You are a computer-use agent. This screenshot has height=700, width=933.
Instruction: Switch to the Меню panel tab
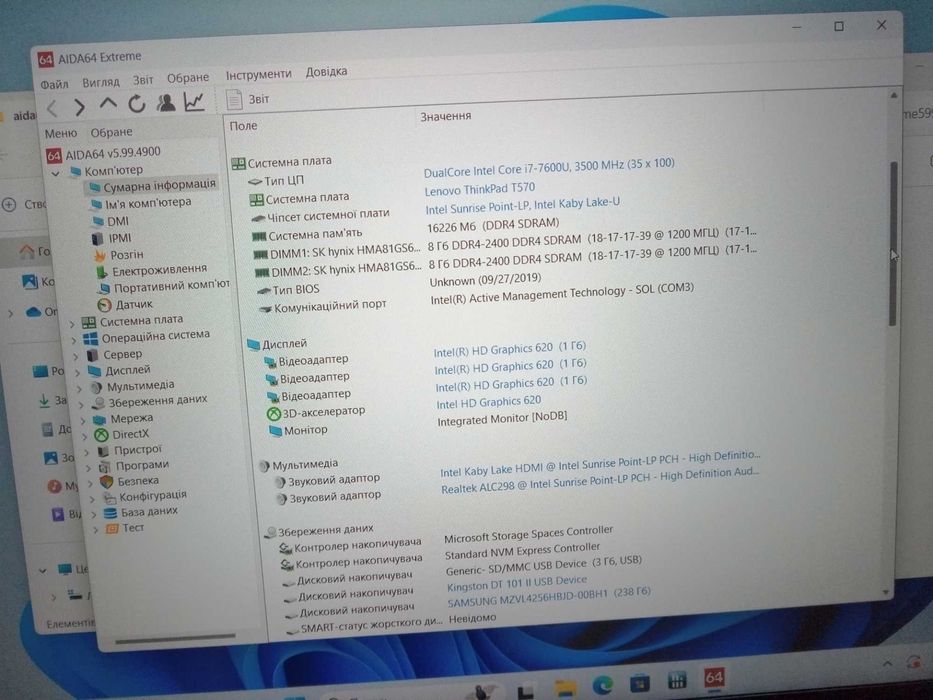pyautogui.click(x=61, y=133)
